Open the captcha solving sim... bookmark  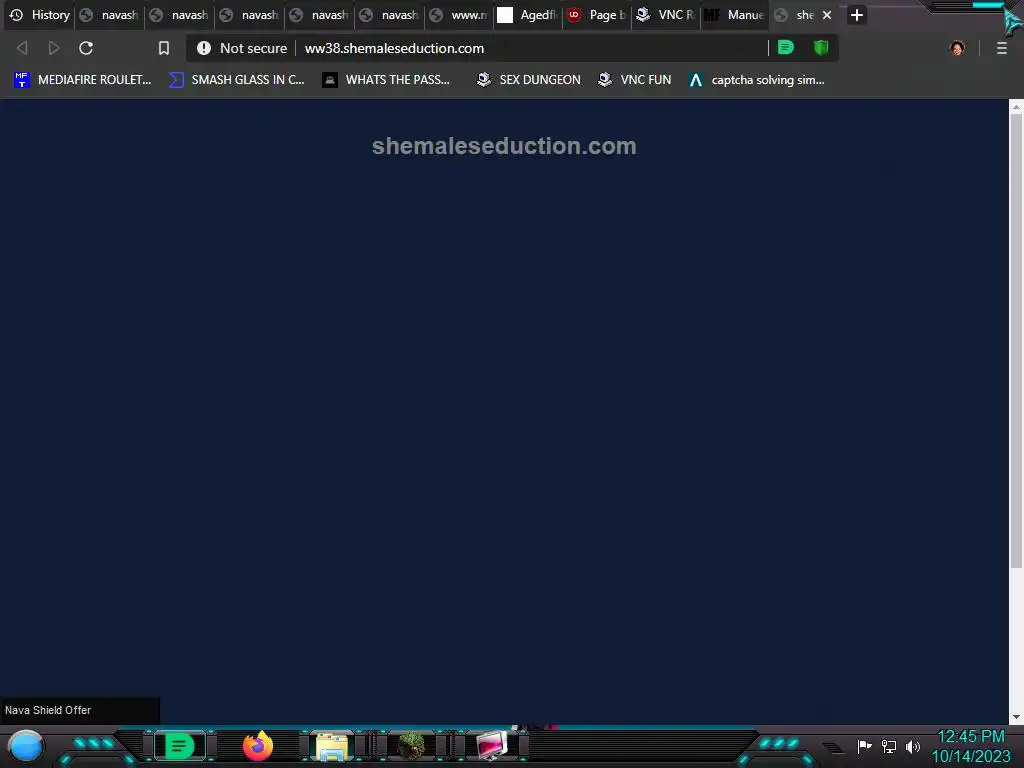coord(757,80)
